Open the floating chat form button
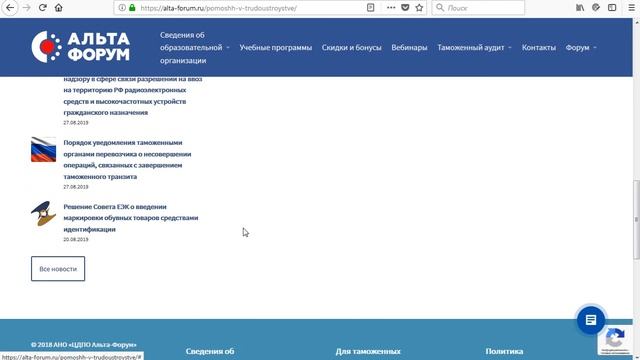 coord(591,320)
